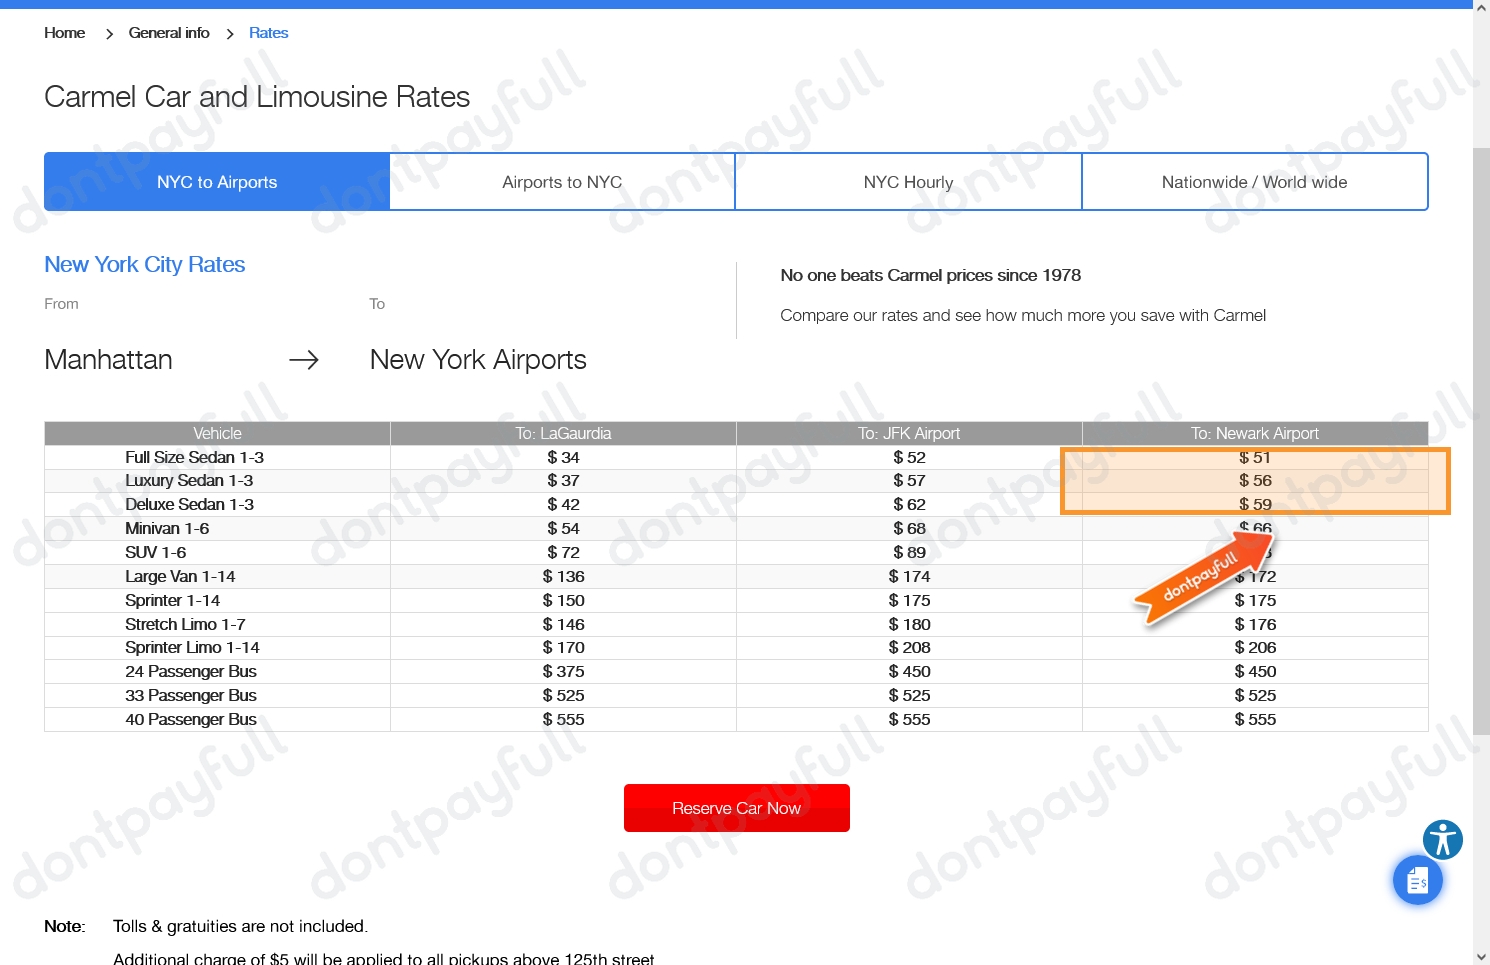Open the General info breadcrumb link
Screen dimensions: 1490x965
(169, 33)
